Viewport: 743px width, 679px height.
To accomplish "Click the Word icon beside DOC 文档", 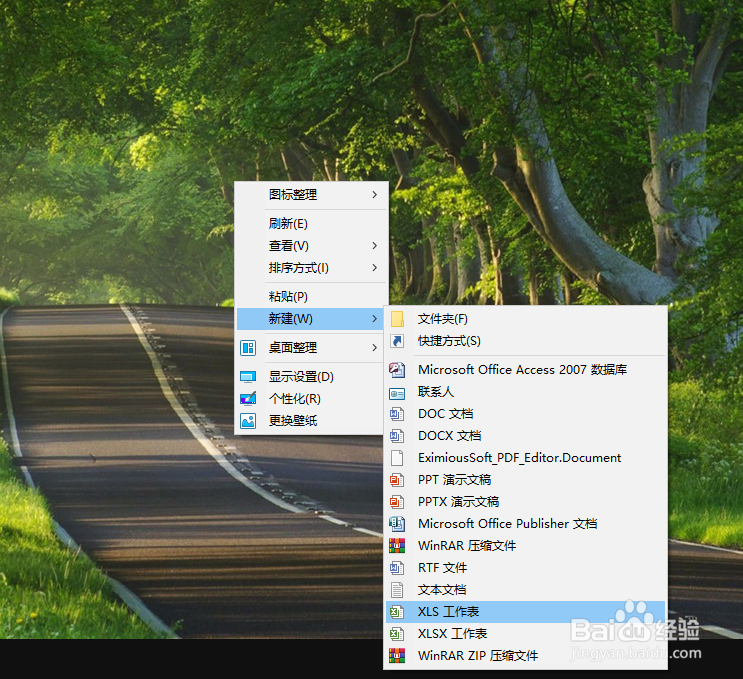I will coord(397,414).
